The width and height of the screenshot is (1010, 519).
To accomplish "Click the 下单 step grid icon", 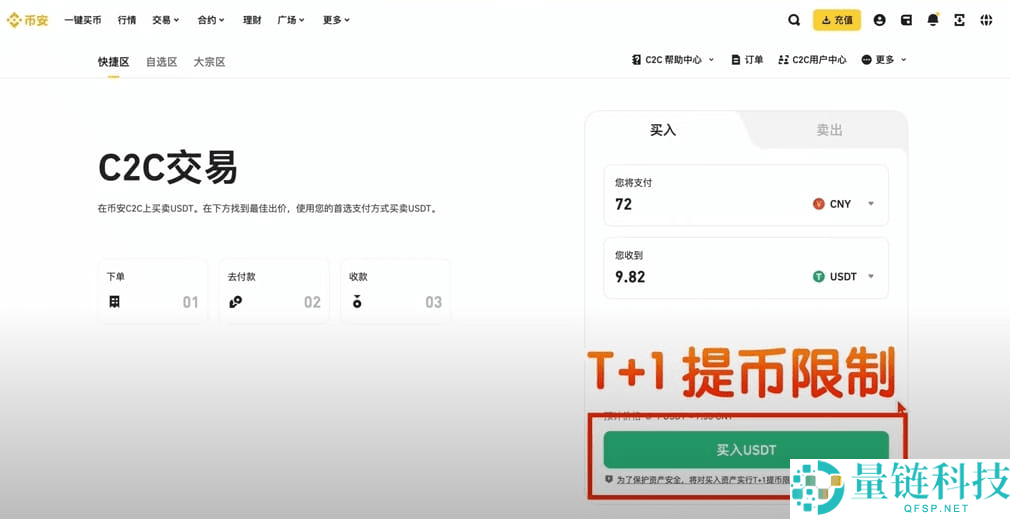I will coord(114,301).
